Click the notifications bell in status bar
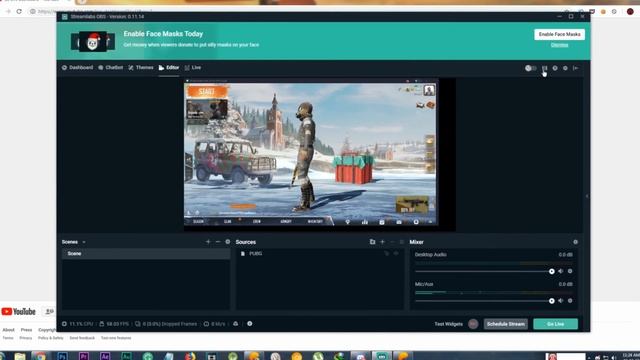640x360 pixels. pos(236,324)
